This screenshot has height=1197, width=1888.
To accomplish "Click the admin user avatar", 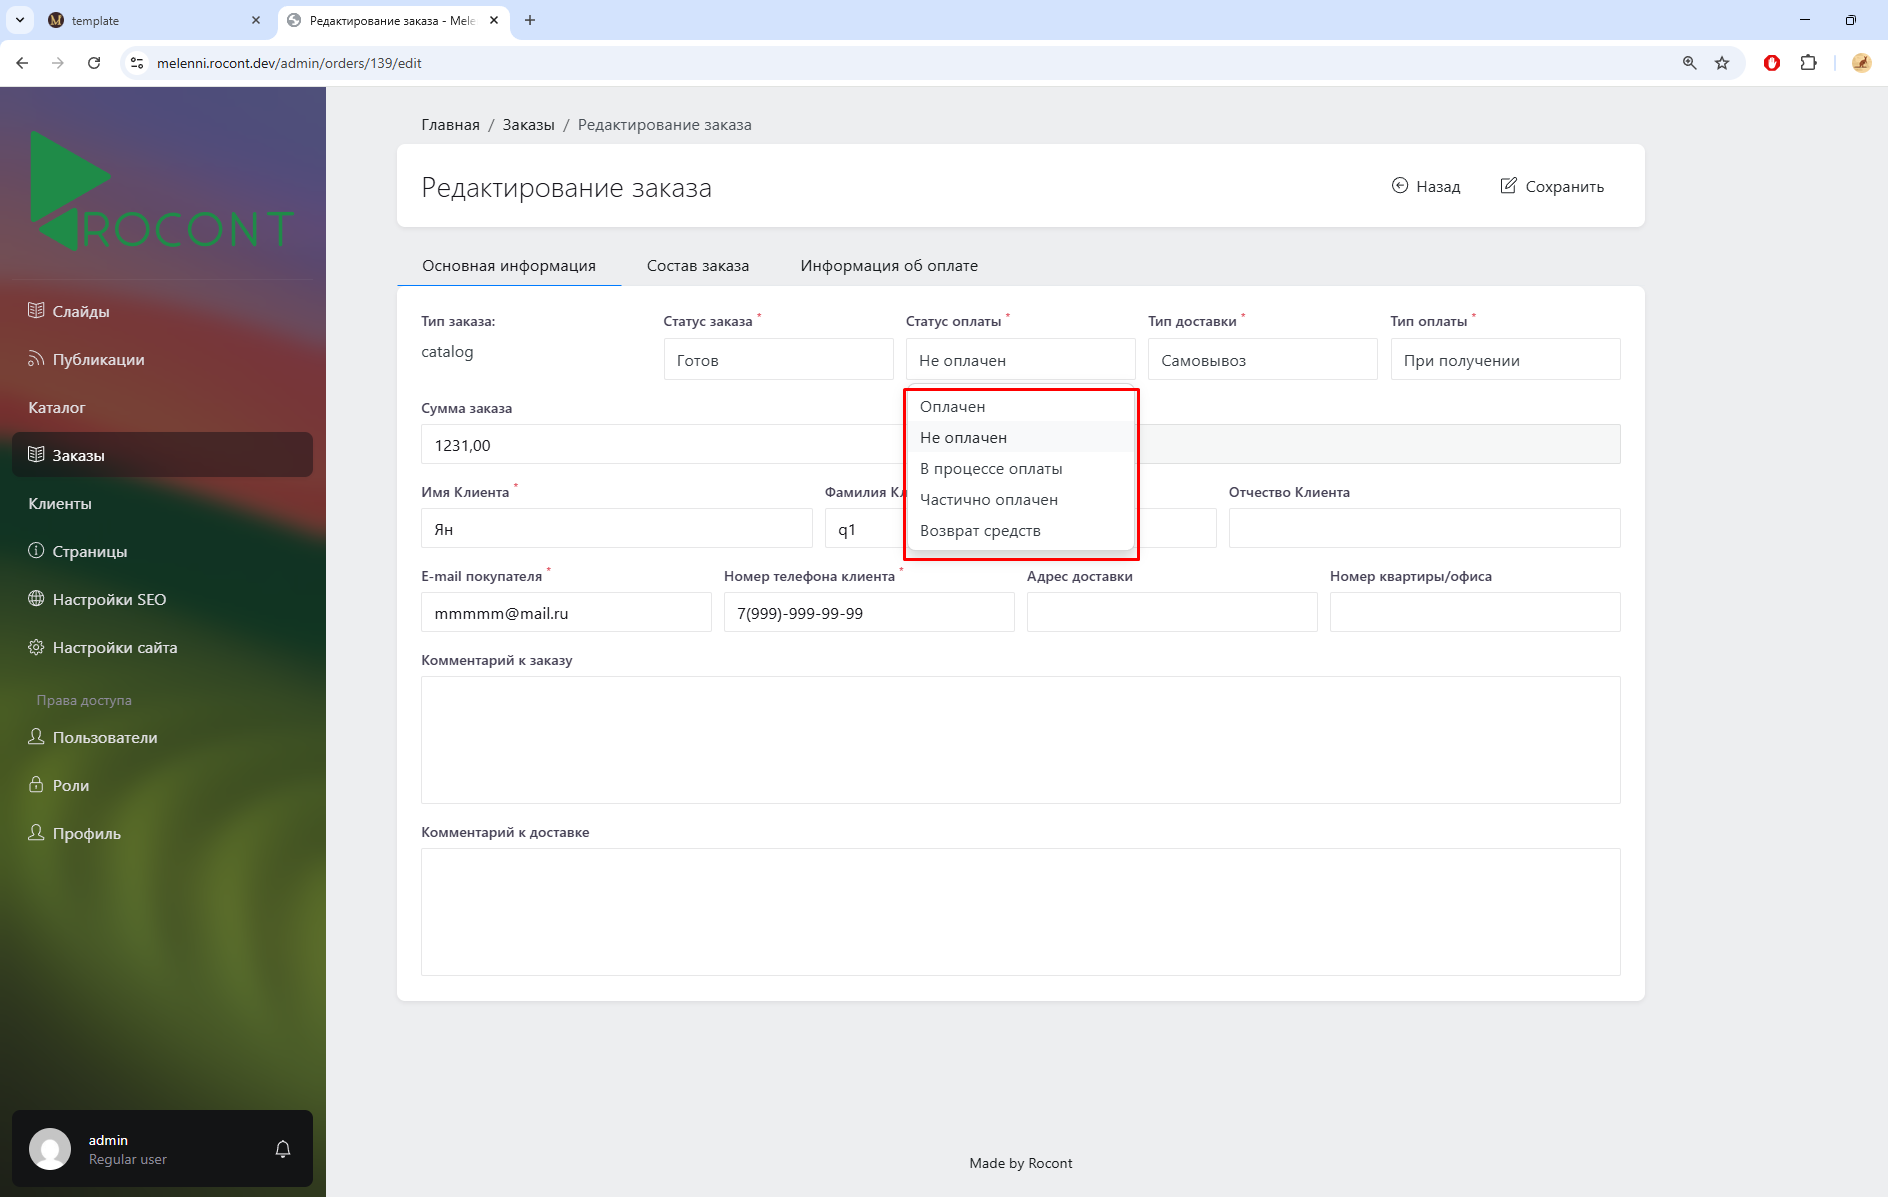I will pyautogui.click(x=50, y=1149).
